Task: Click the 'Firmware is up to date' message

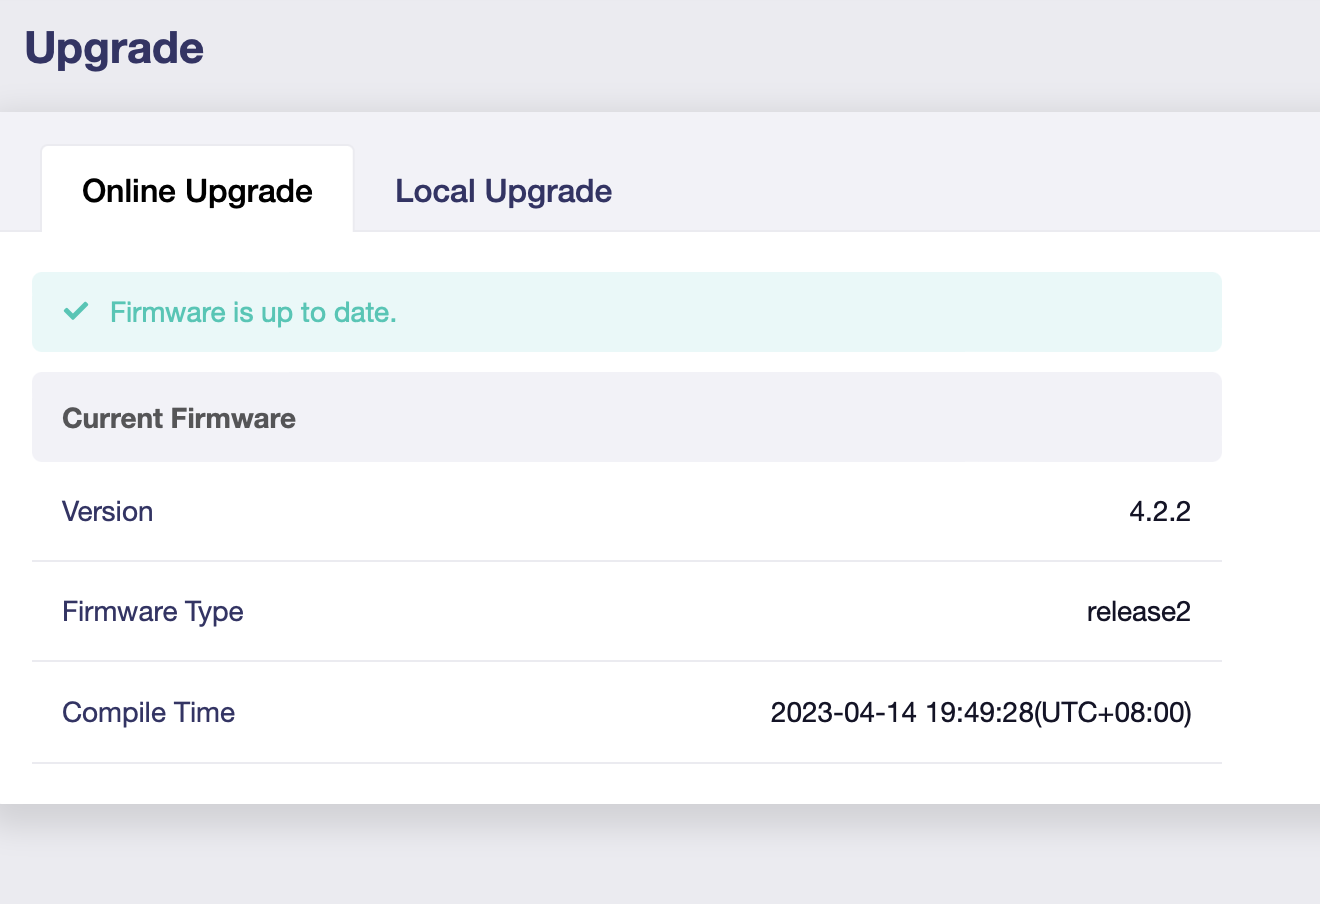Action: 253,313
